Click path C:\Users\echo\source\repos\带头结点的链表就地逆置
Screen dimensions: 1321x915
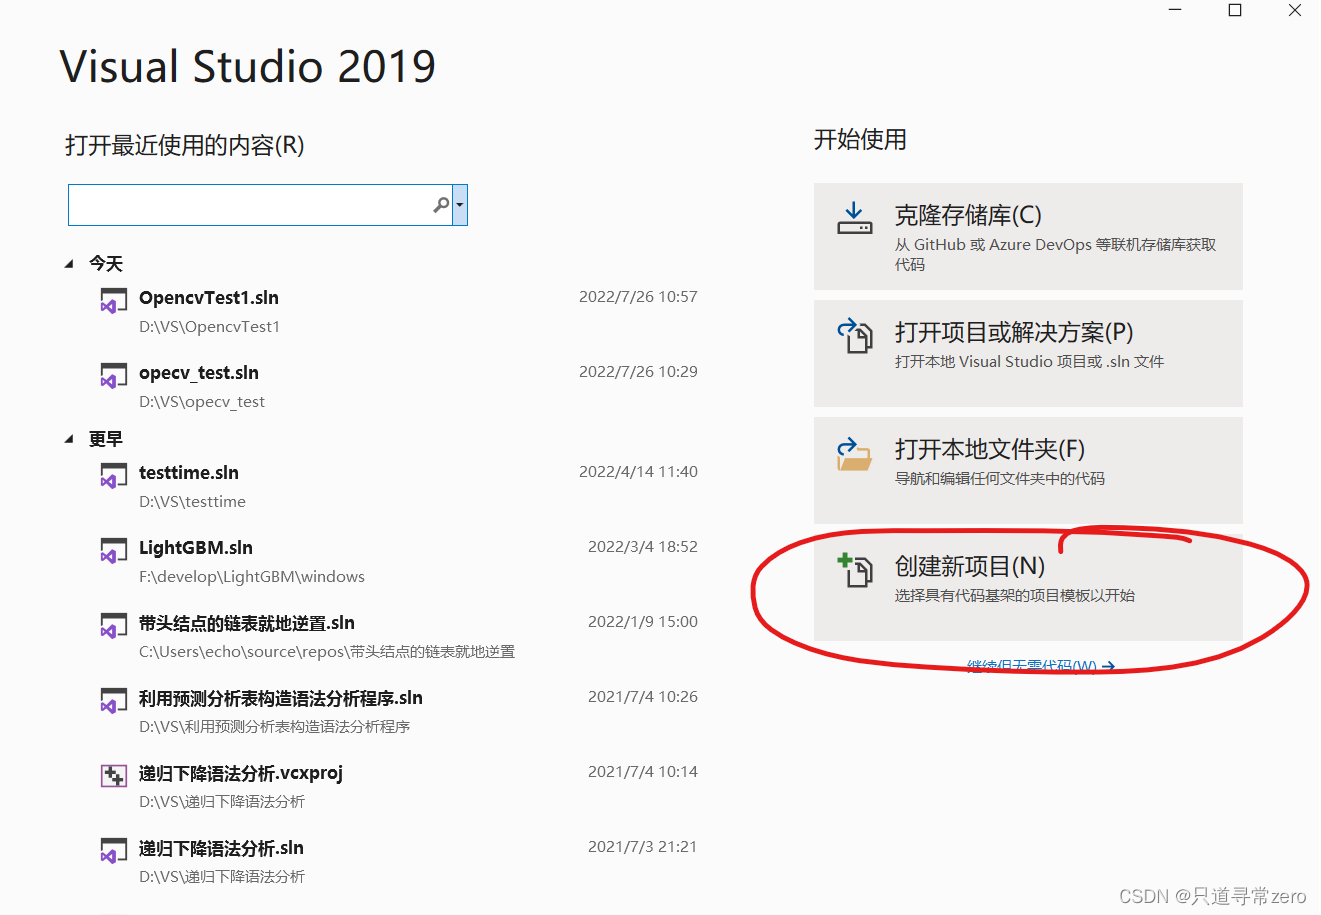[x=327, y=652]
